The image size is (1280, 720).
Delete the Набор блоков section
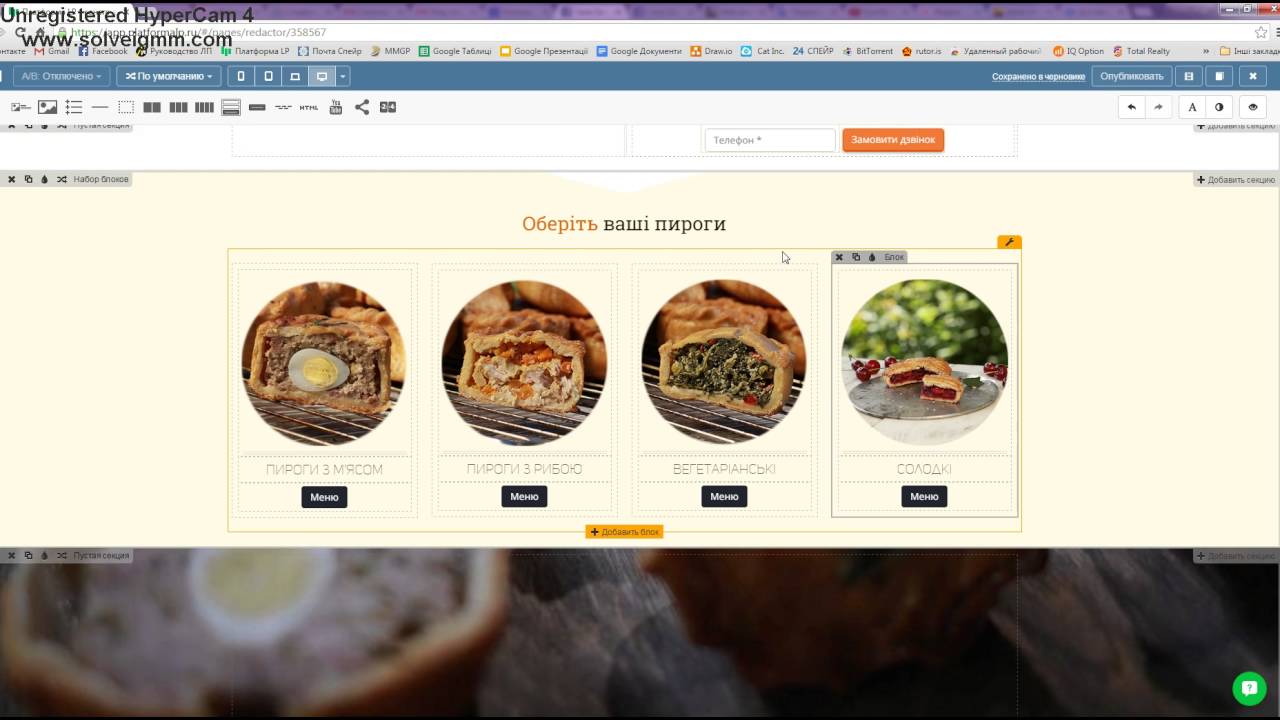click(x=12, y=179)
